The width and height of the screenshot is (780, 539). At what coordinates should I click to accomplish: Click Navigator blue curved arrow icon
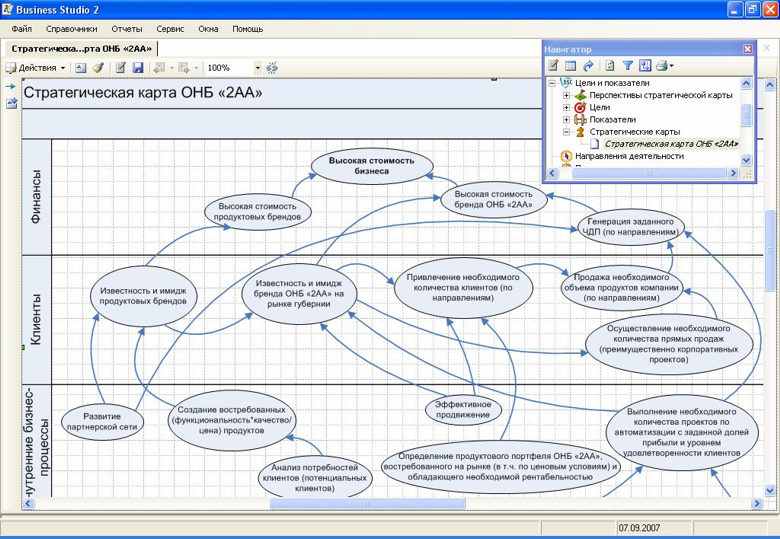click(588, 65)
